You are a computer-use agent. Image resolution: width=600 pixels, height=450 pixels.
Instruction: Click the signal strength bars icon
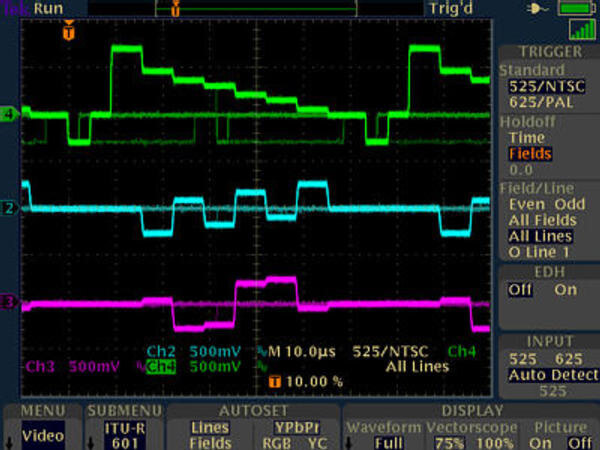click(582, 29)
